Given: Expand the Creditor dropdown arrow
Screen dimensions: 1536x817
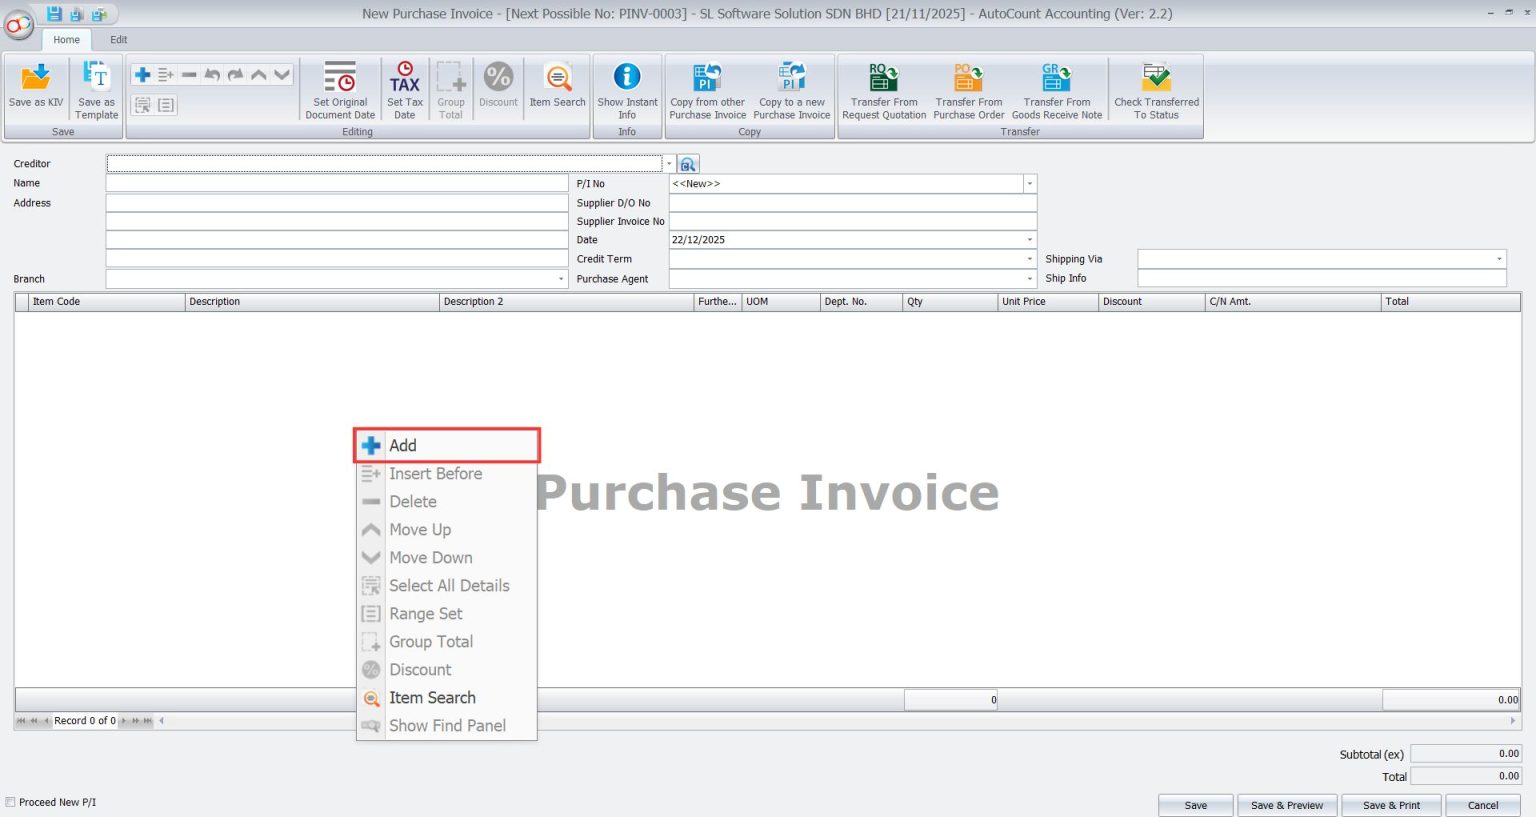Looking at the screenshot, I should point(669,164).
